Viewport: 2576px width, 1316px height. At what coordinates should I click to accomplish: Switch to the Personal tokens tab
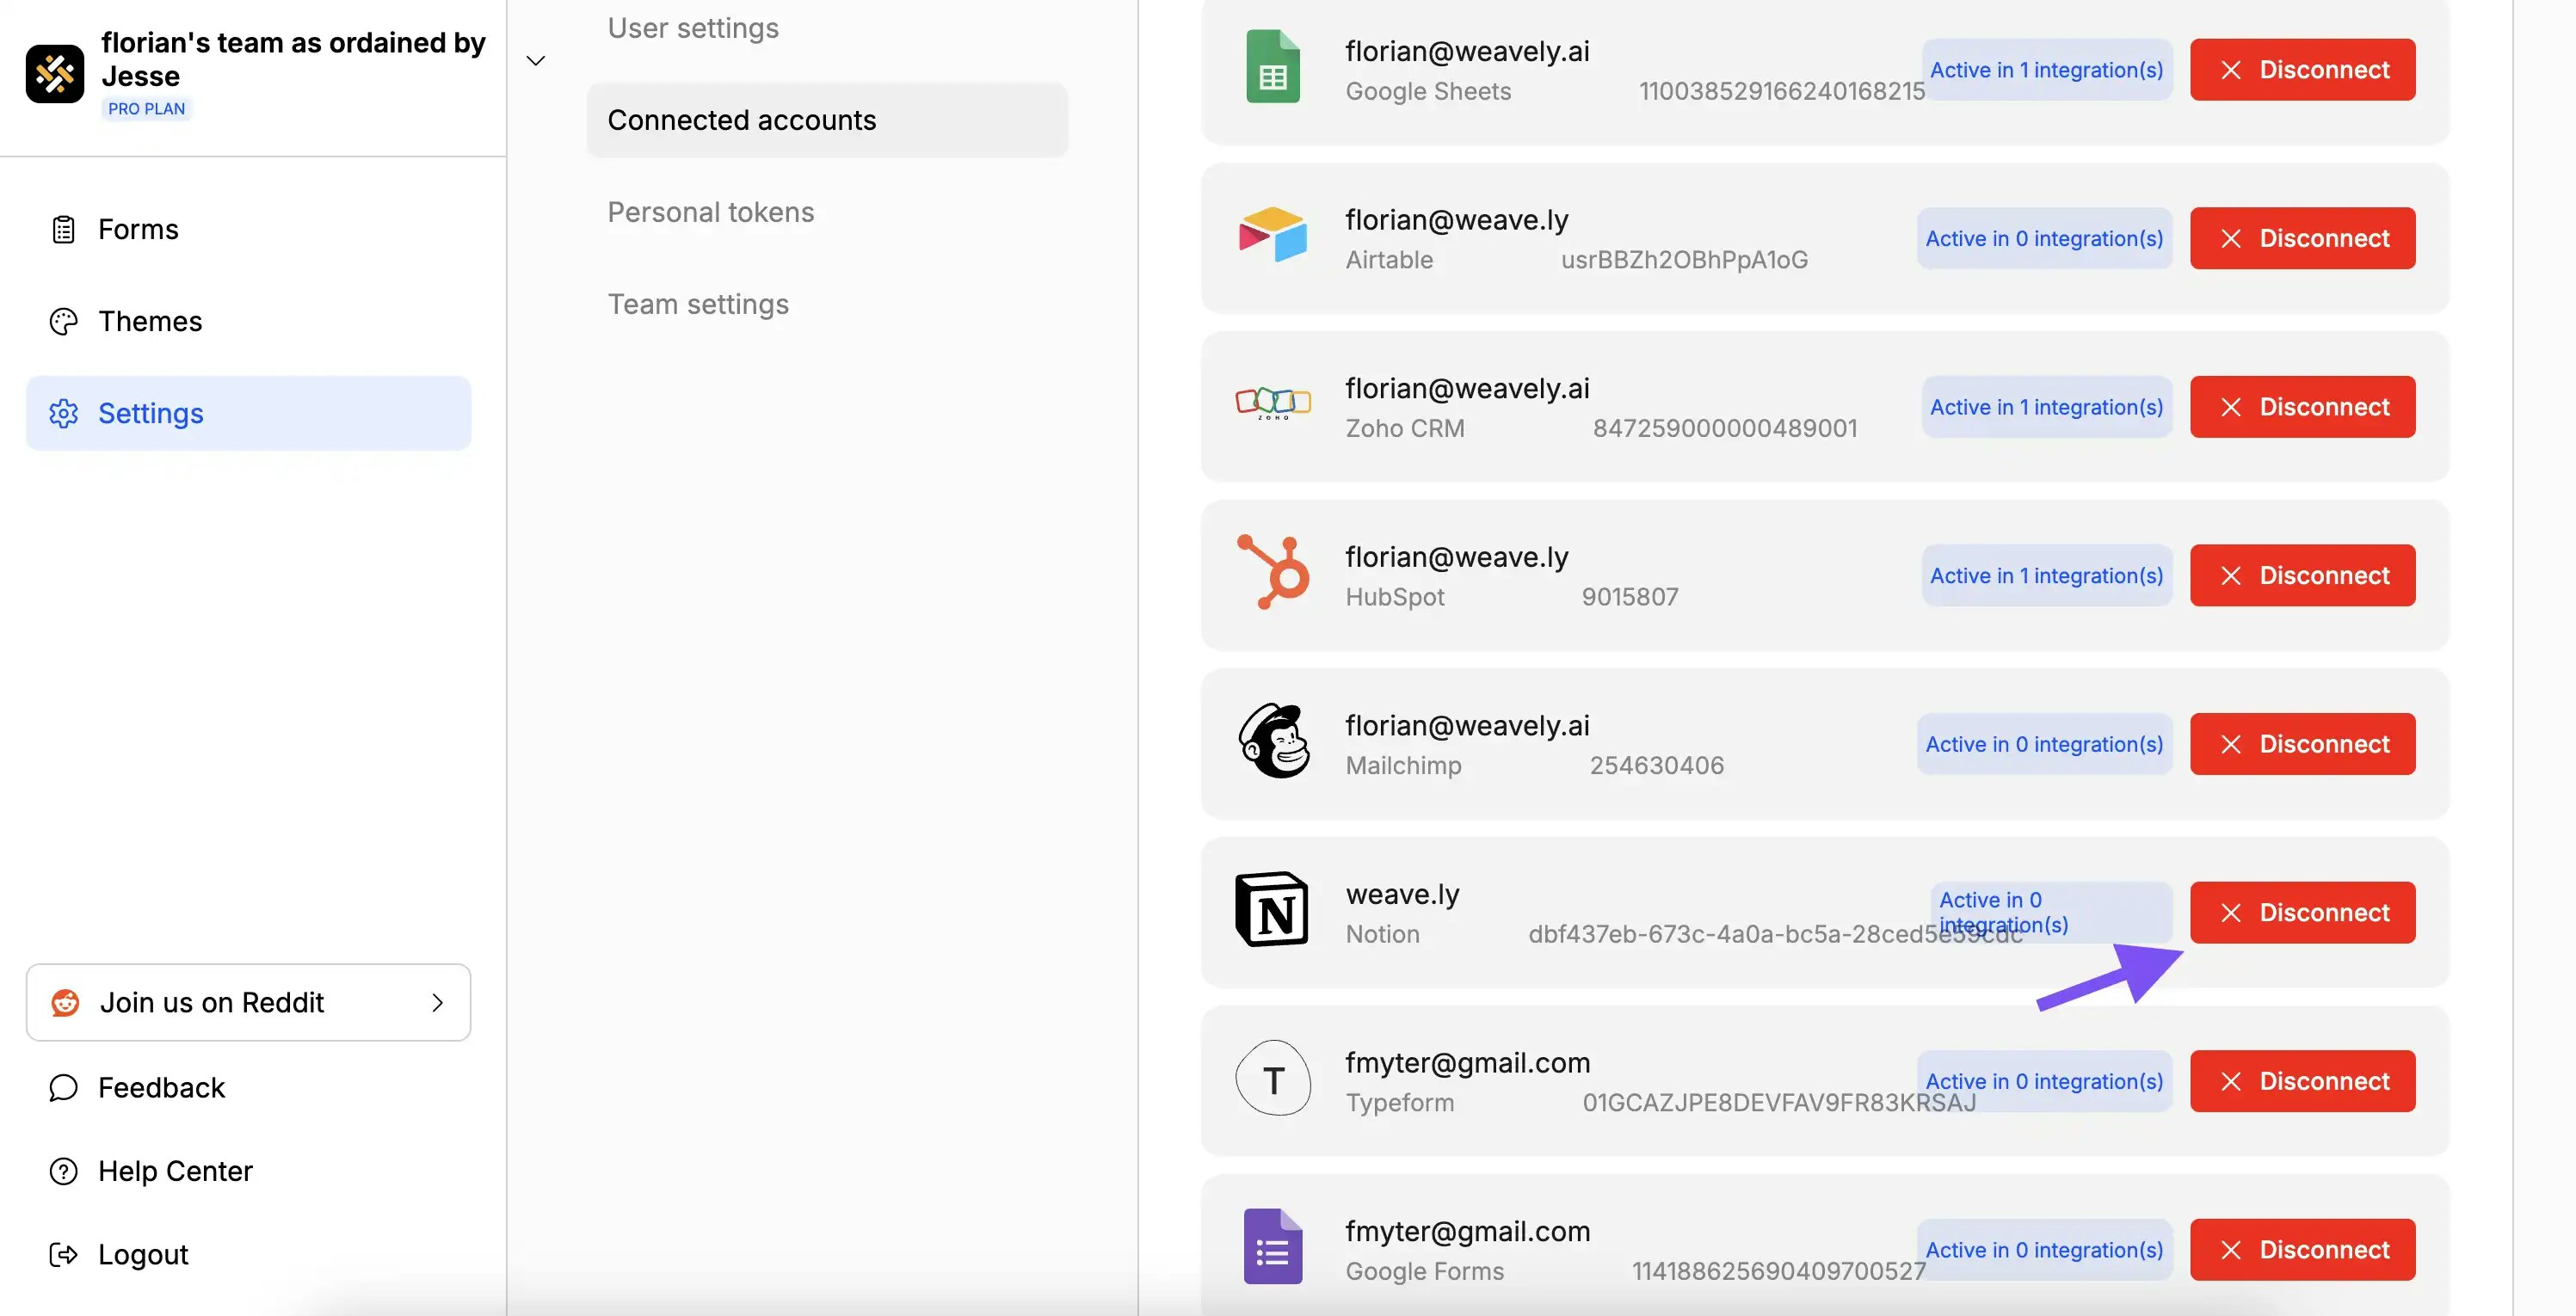click(x=710, y=211)
